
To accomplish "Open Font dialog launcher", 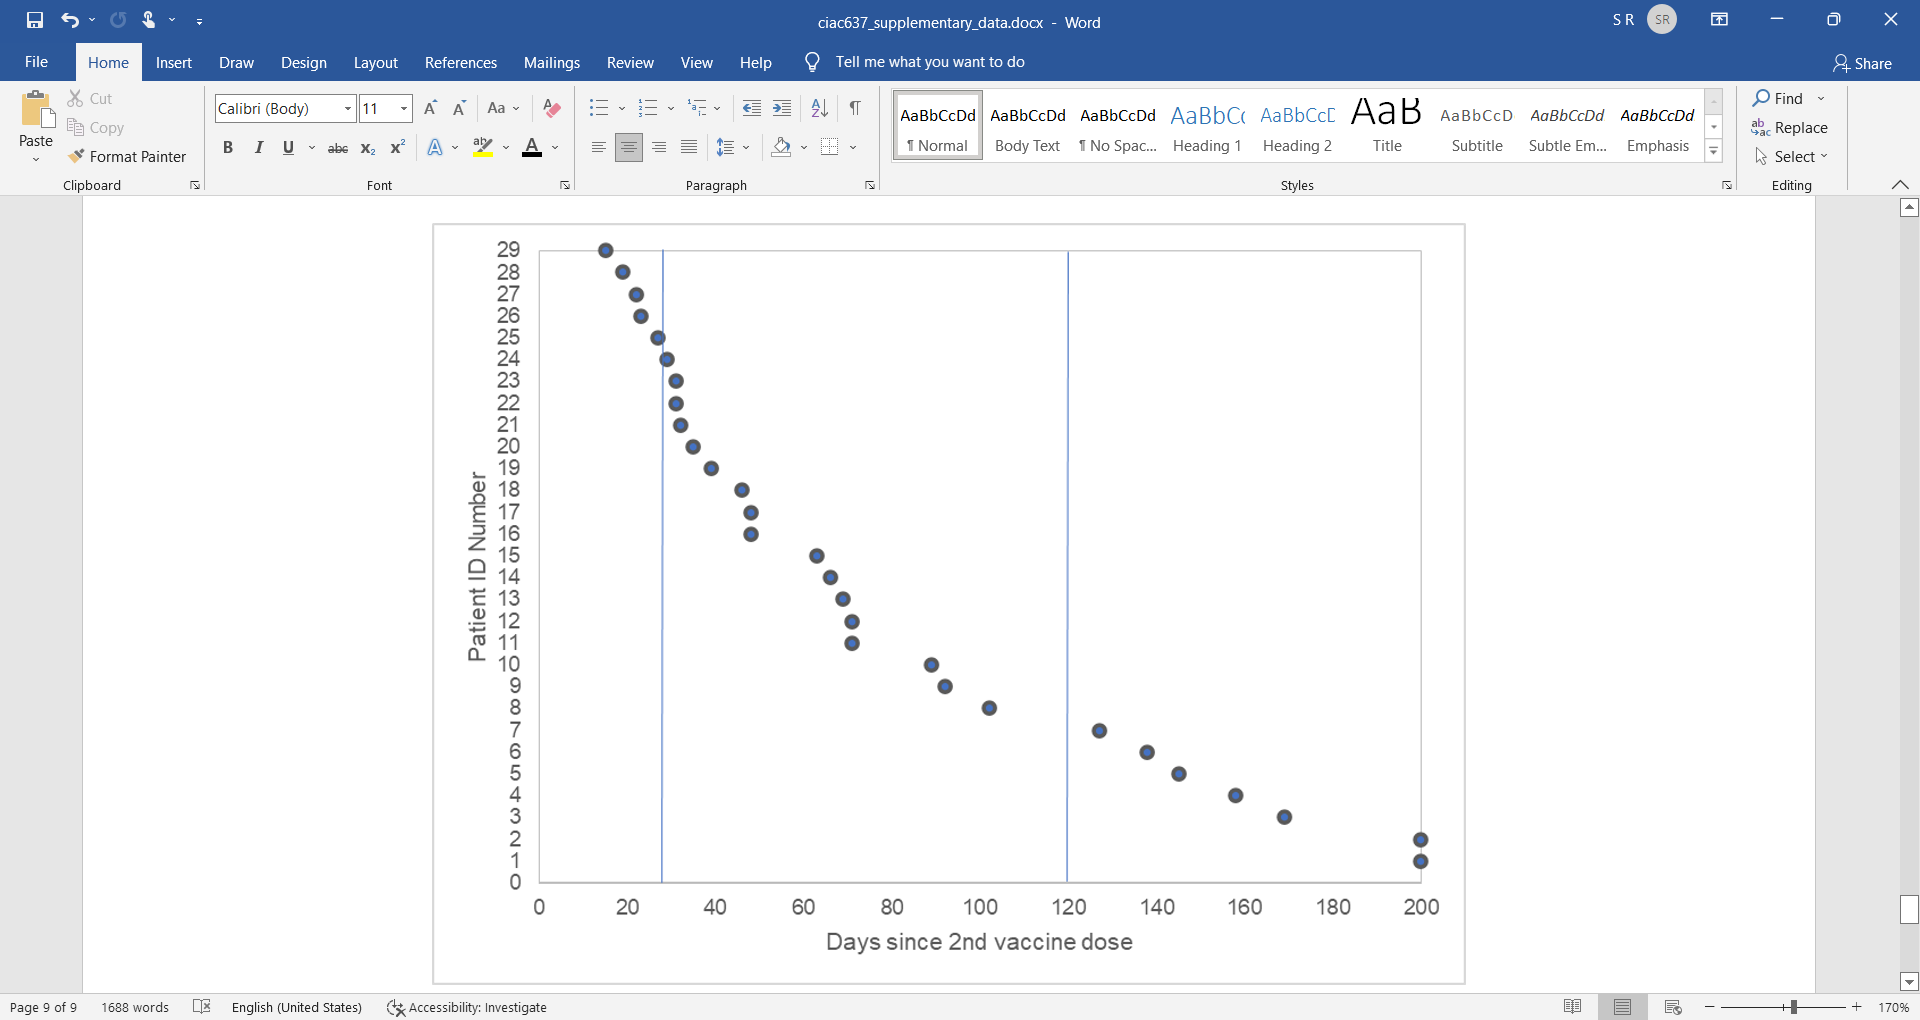I will (x=565, y=185).
